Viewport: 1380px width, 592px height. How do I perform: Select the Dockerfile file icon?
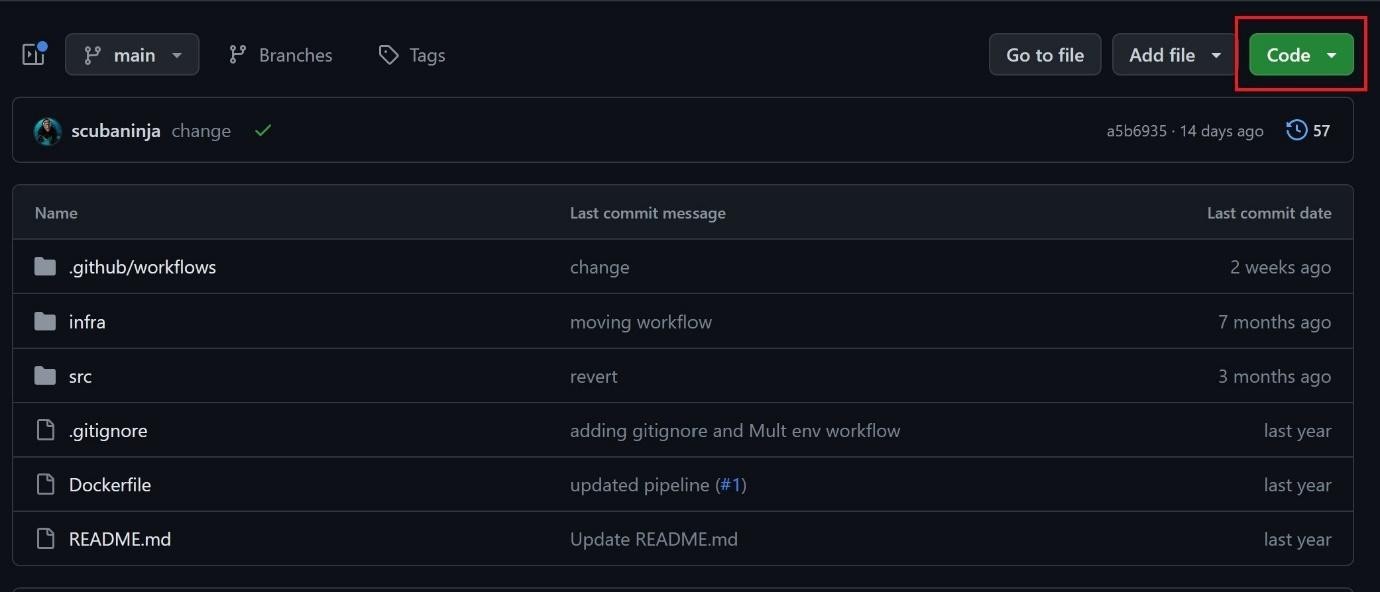tap(44, 484)
